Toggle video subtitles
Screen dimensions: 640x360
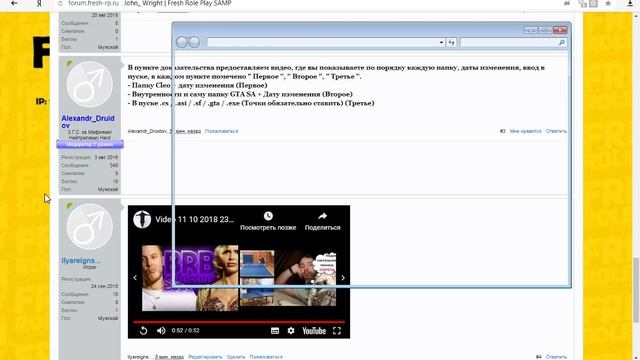275,331
